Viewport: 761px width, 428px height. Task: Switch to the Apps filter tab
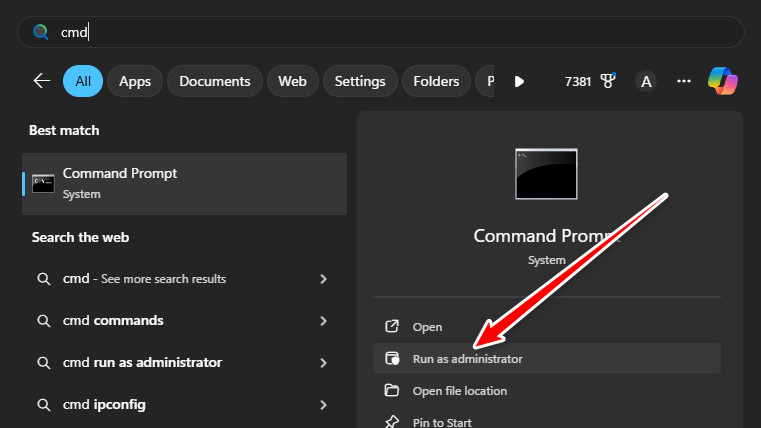tap(135, 81)
